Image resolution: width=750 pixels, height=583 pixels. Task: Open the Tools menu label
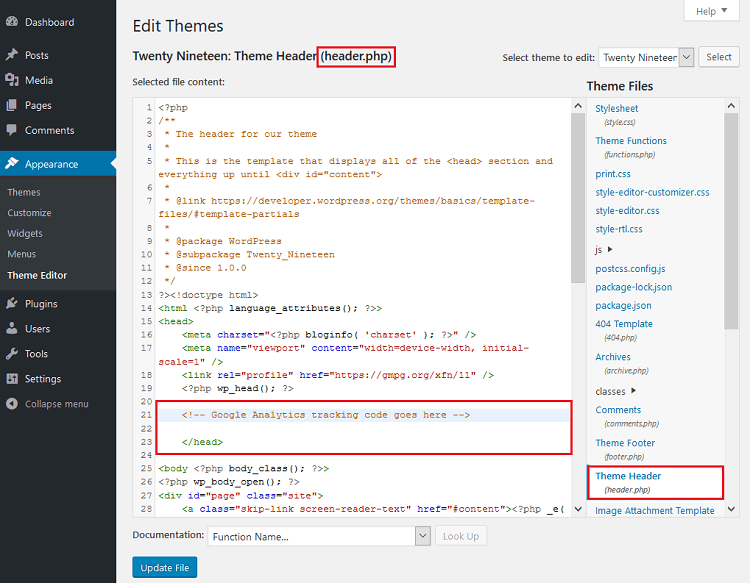36,353
